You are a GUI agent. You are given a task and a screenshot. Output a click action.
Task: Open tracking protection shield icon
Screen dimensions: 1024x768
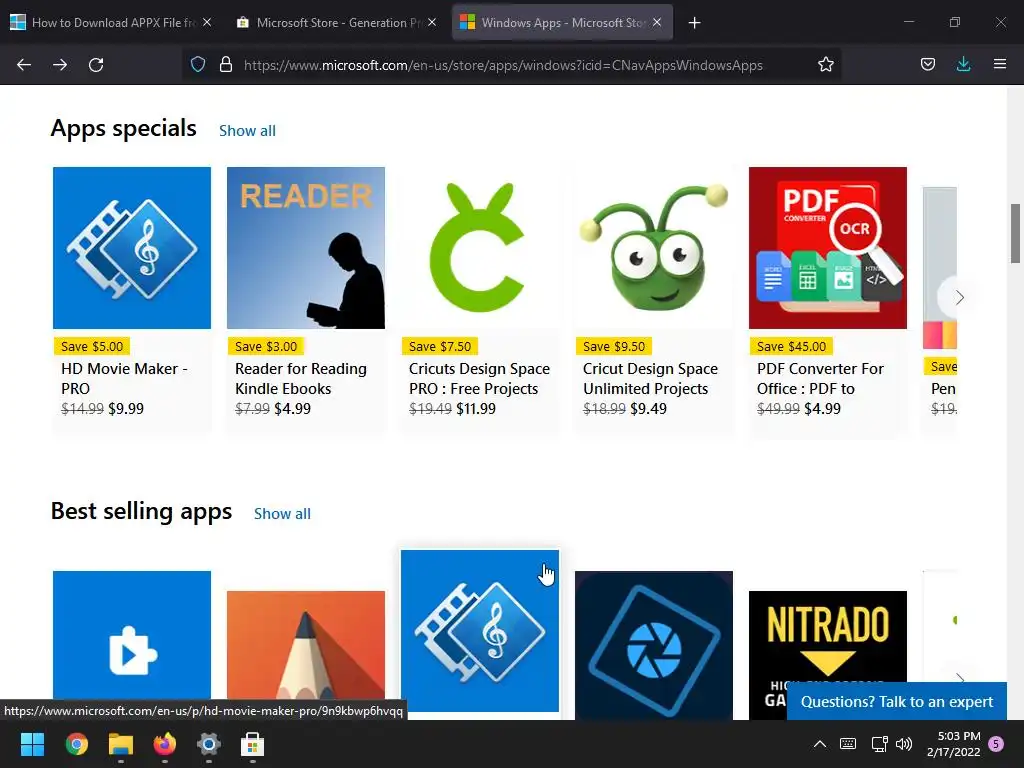click(198, 65)
